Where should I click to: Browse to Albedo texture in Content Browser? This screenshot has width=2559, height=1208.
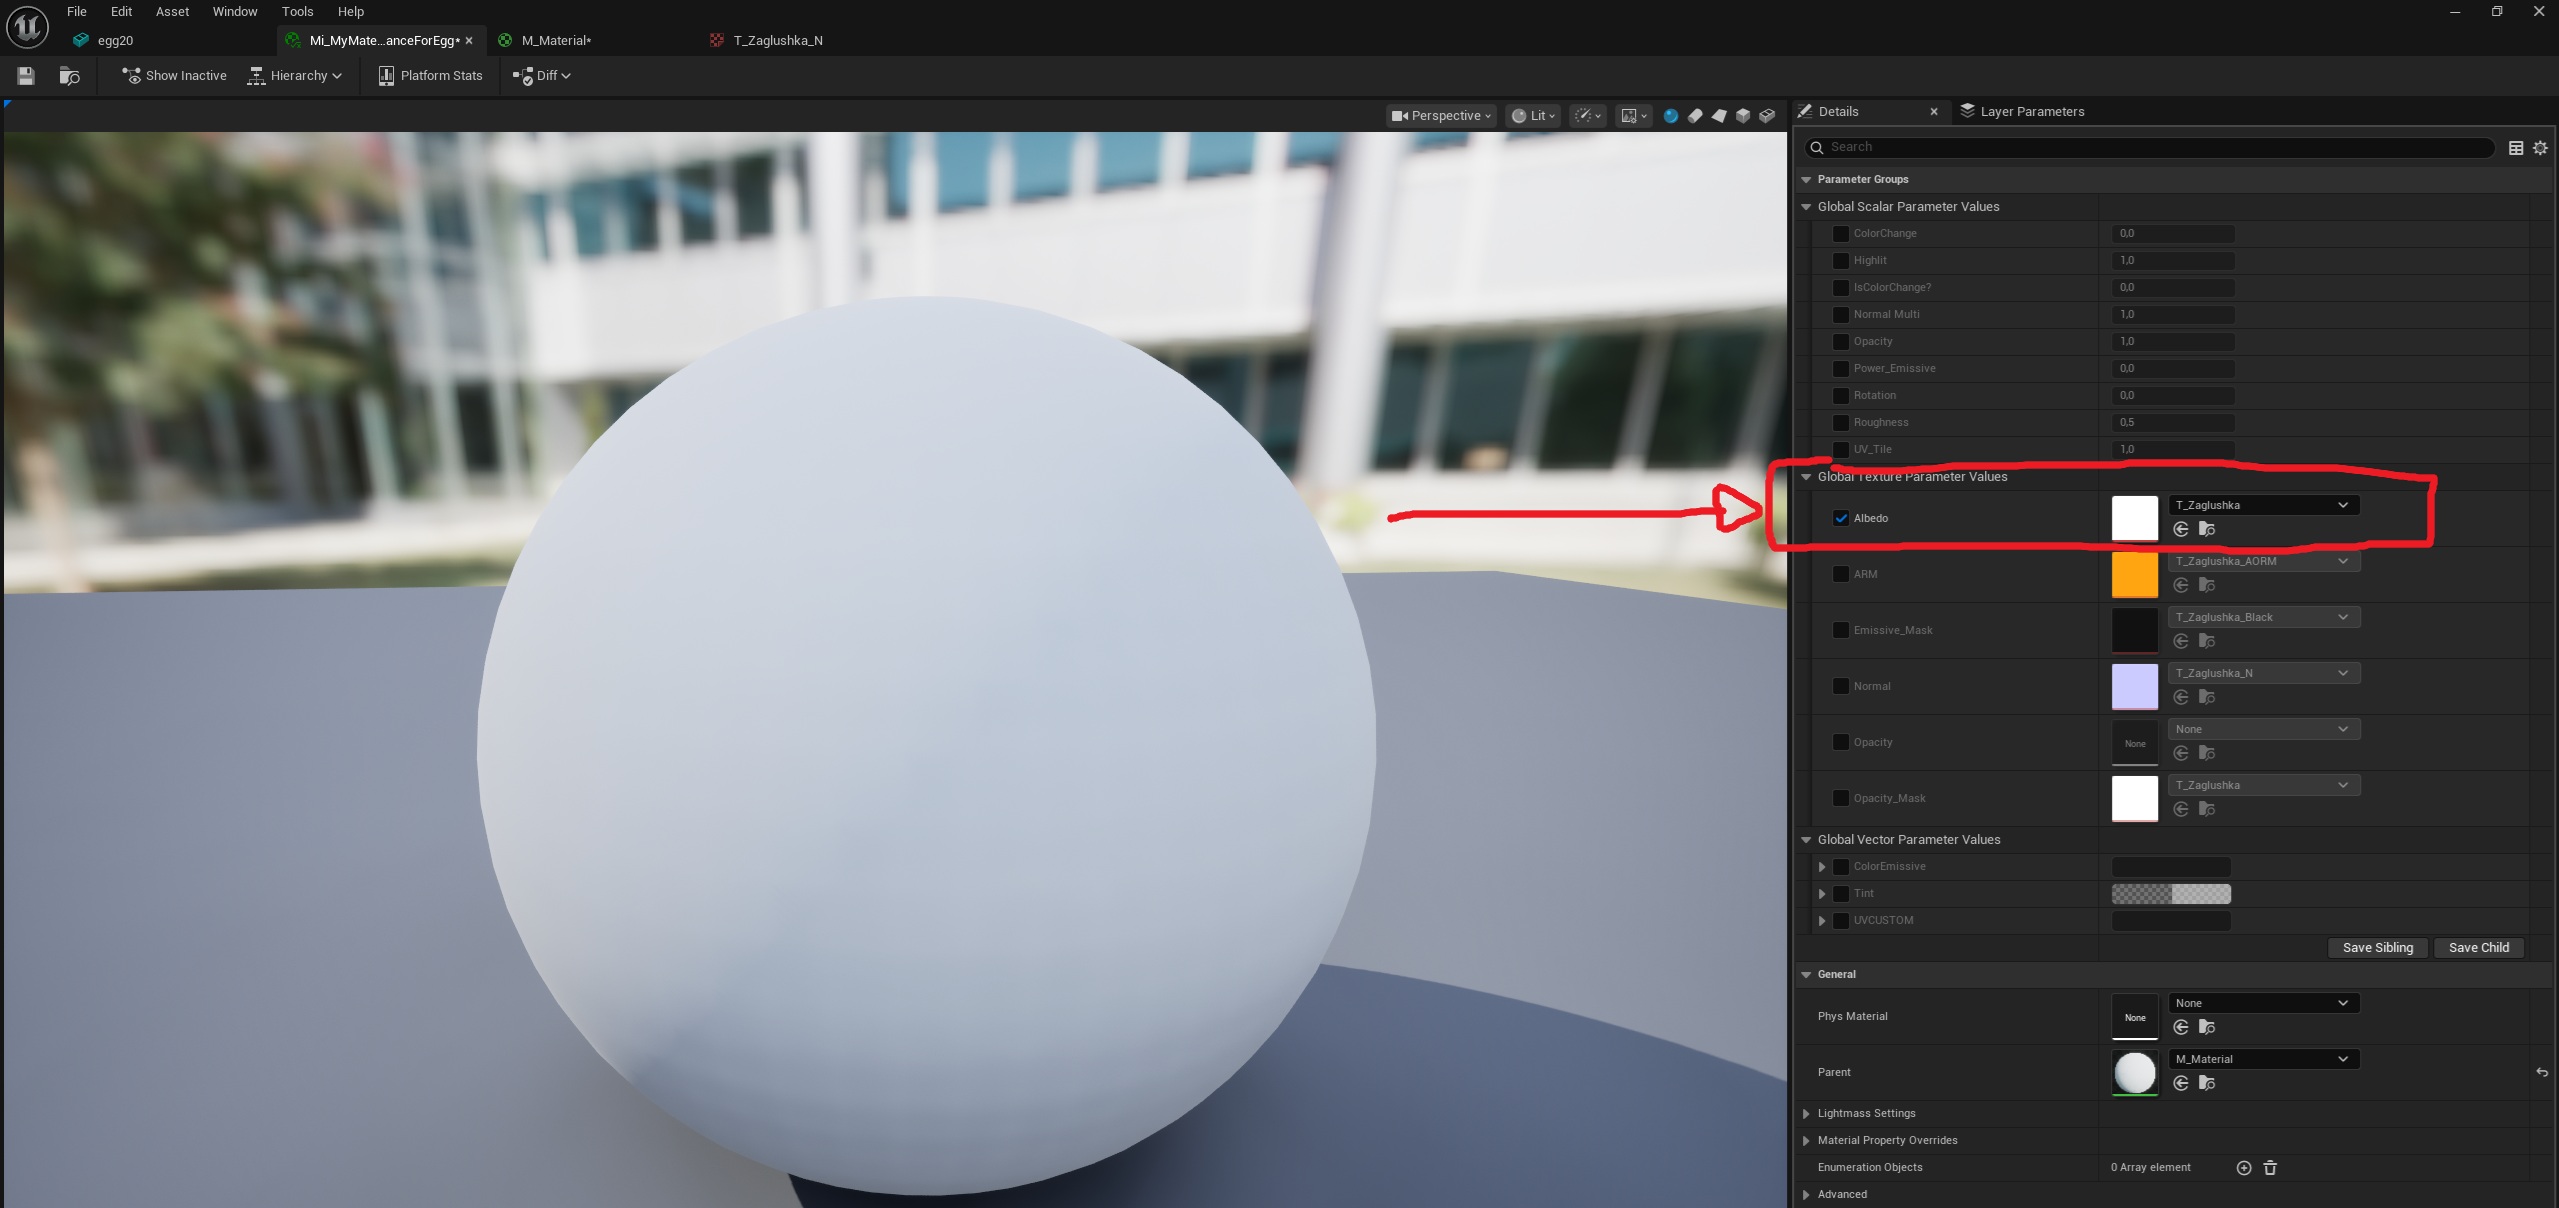point(2207,529)
